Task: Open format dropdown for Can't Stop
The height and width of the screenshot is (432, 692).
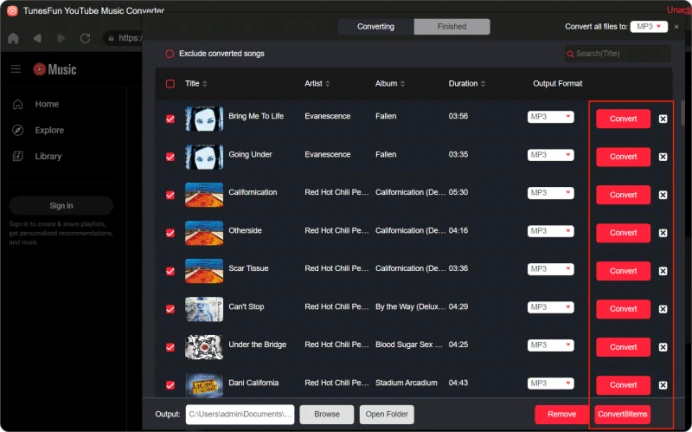Action: [x=550, y=307]
